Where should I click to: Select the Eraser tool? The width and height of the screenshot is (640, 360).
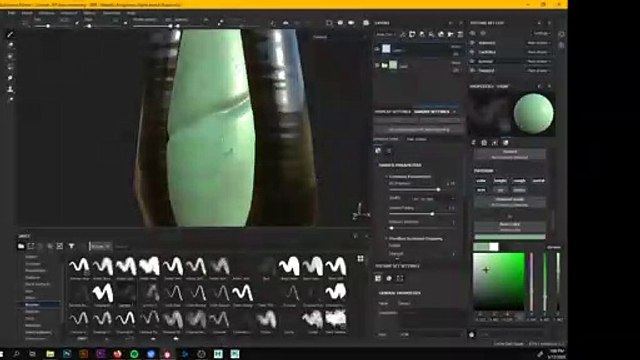click(x=10, y=45)
